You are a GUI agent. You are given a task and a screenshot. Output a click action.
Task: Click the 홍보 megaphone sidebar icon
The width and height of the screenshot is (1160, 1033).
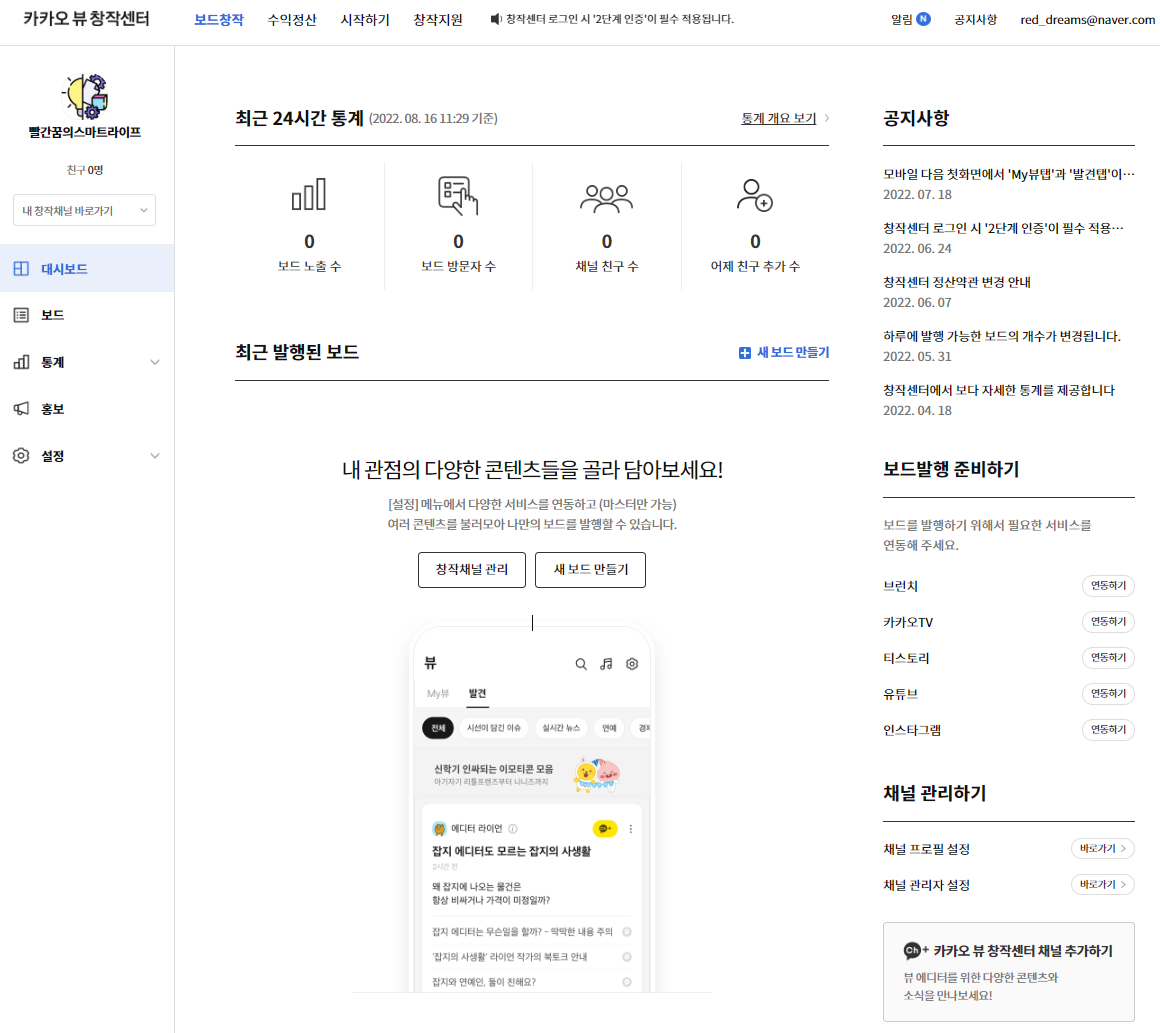(21, 408)
